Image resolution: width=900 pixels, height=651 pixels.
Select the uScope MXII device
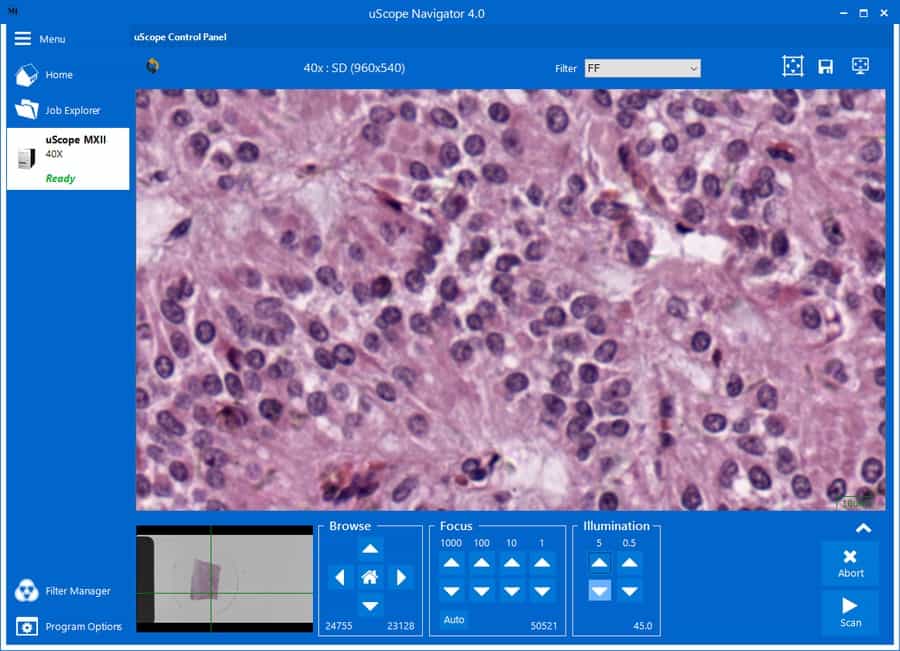68,158
